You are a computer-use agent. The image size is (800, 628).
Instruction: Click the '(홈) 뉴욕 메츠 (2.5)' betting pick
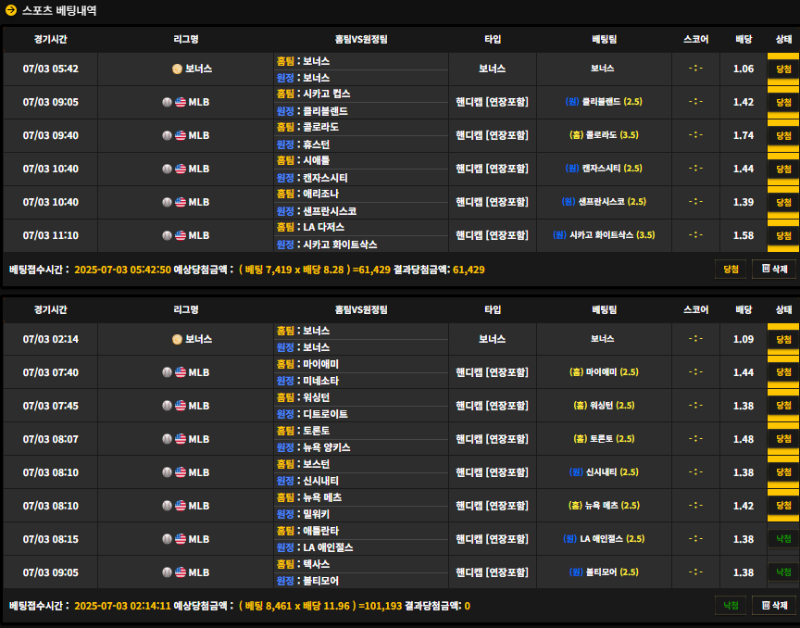pos(604,506)
